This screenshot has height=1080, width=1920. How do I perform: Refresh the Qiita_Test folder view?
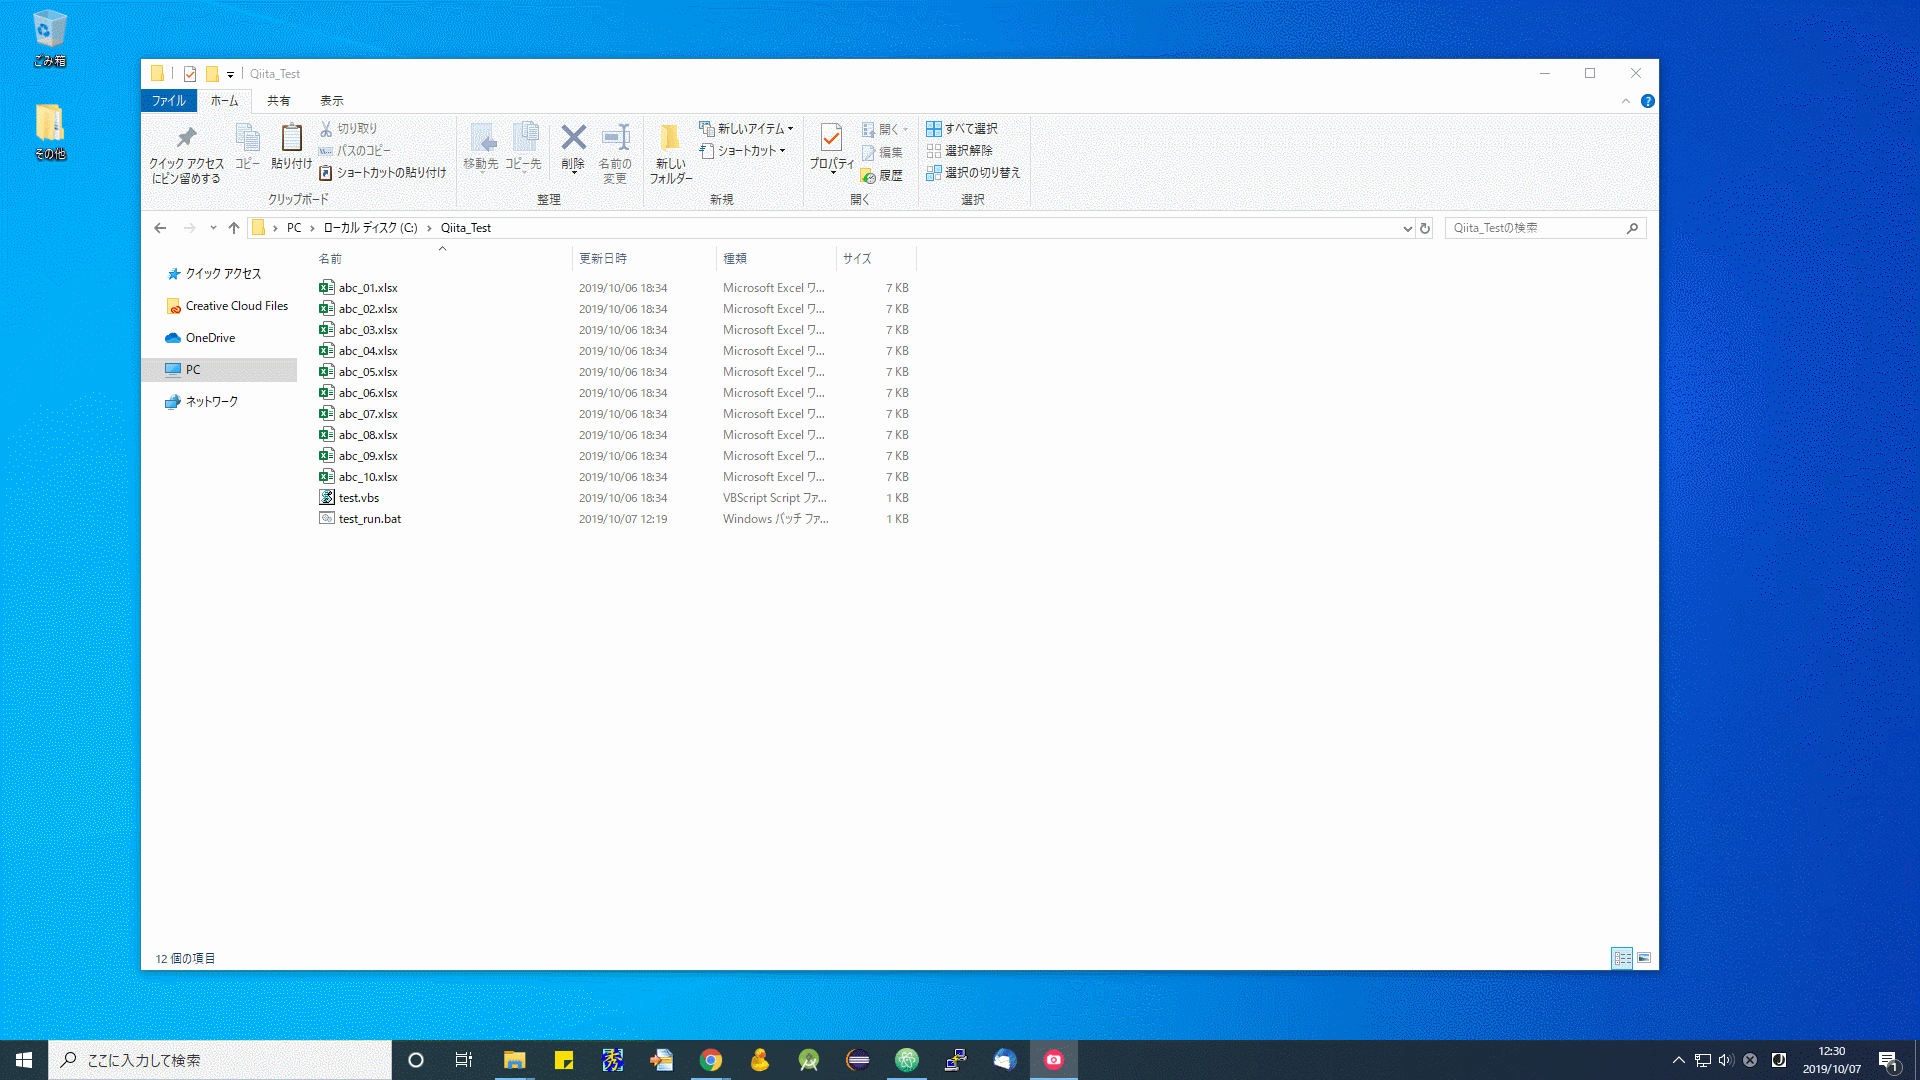pyautogui.click(x=1424, y=228)
